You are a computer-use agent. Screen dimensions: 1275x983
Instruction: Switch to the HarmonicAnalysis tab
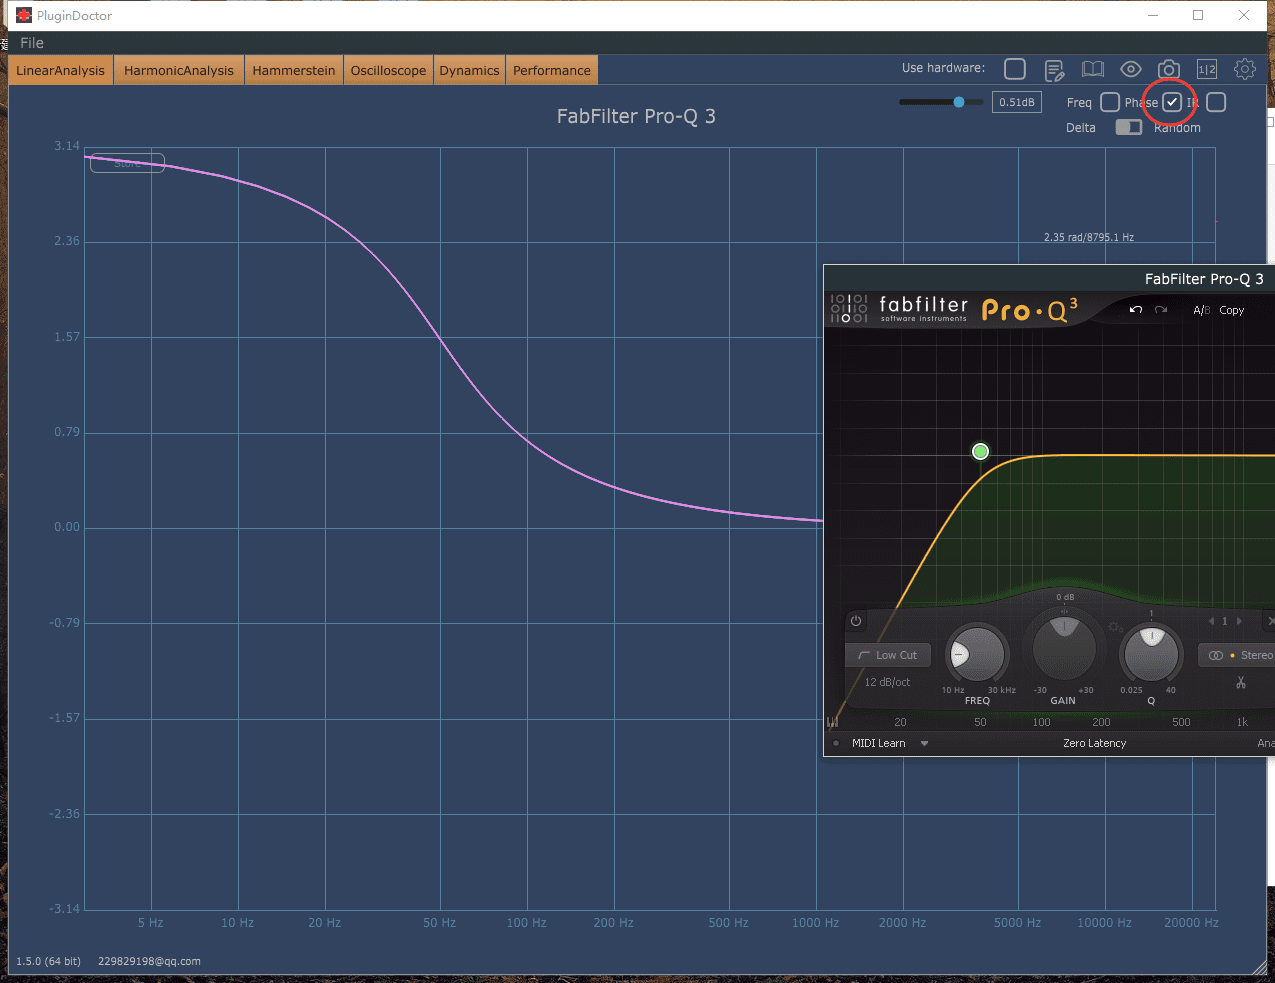point(178,71)
